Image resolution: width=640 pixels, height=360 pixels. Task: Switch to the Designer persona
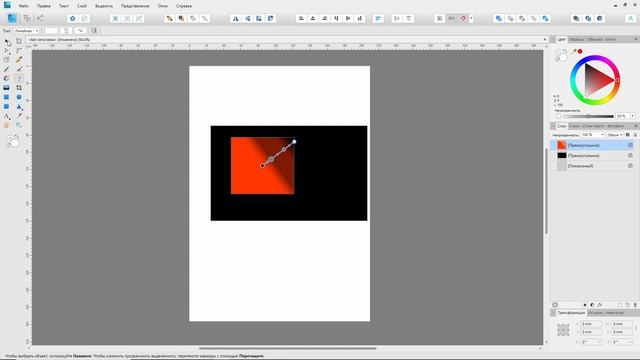pyautogui.click(x=12, y=18)
